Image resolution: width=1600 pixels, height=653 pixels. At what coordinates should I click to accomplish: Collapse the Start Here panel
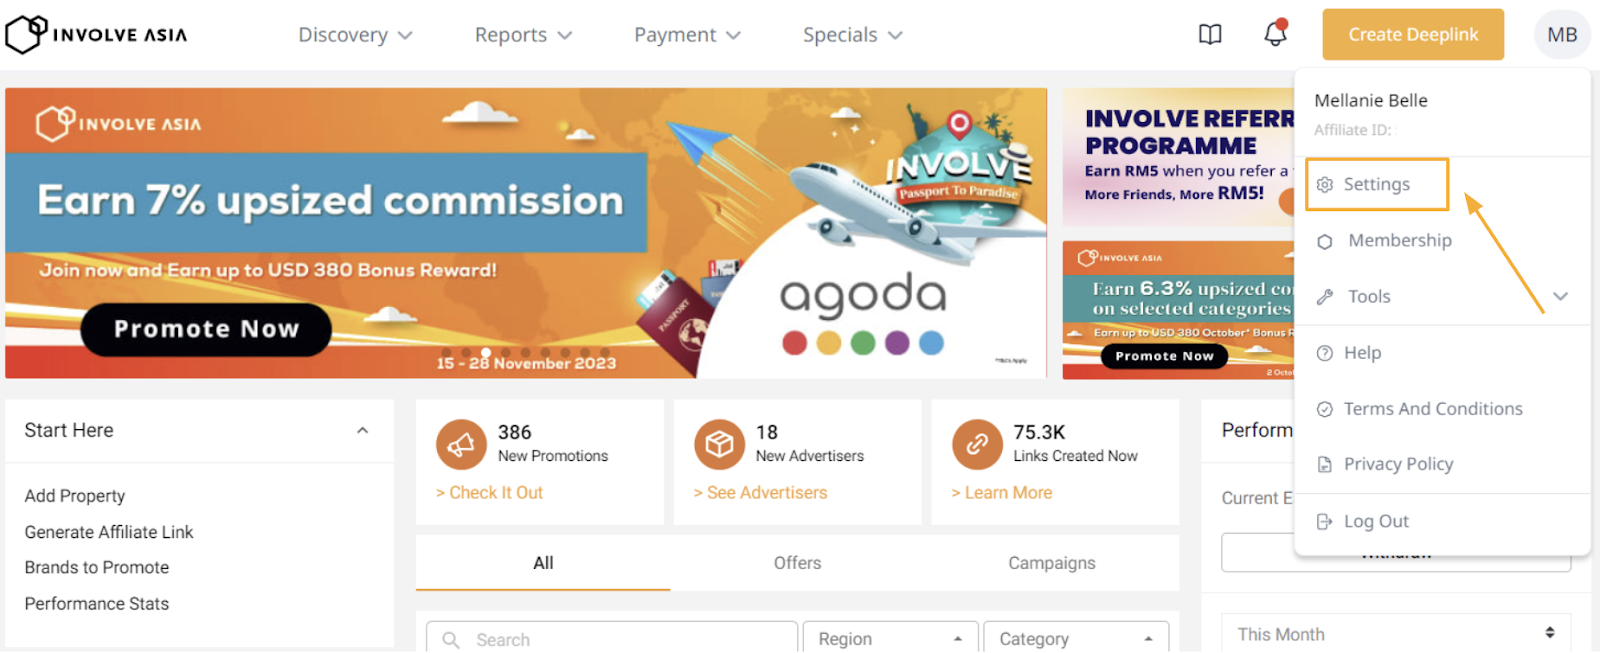pos(362,431)
